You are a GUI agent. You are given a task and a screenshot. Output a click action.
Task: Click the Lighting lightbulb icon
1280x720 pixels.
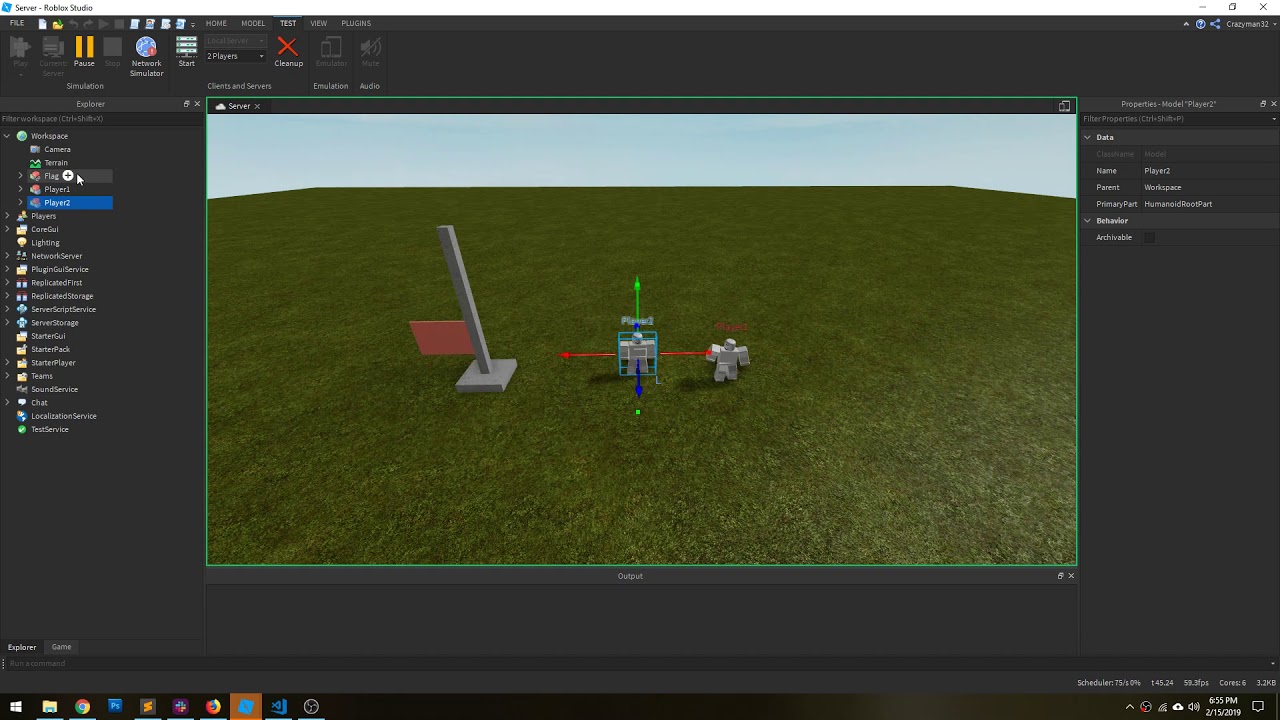pos(22,243)
